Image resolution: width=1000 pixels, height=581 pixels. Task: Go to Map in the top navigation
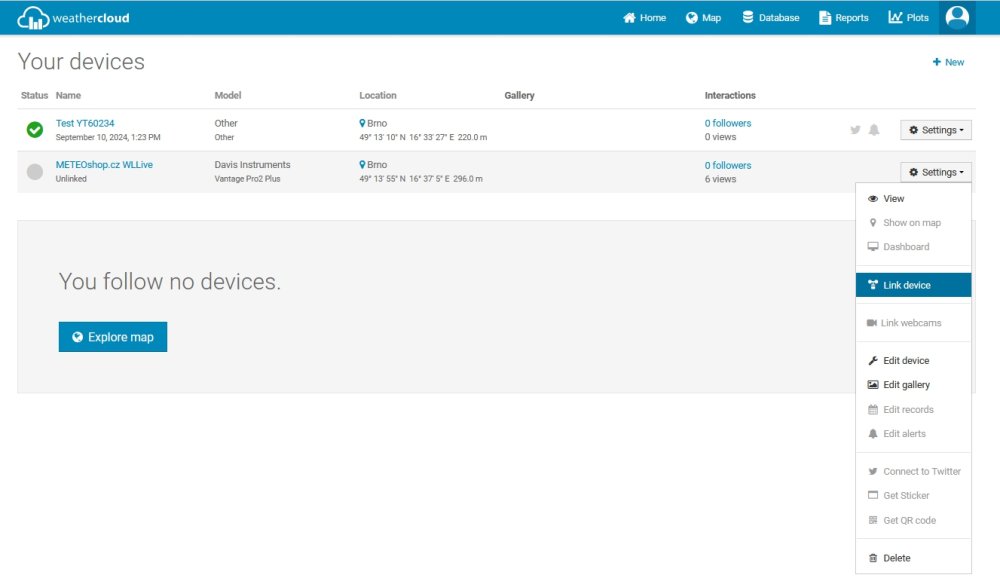click(703, 18)
